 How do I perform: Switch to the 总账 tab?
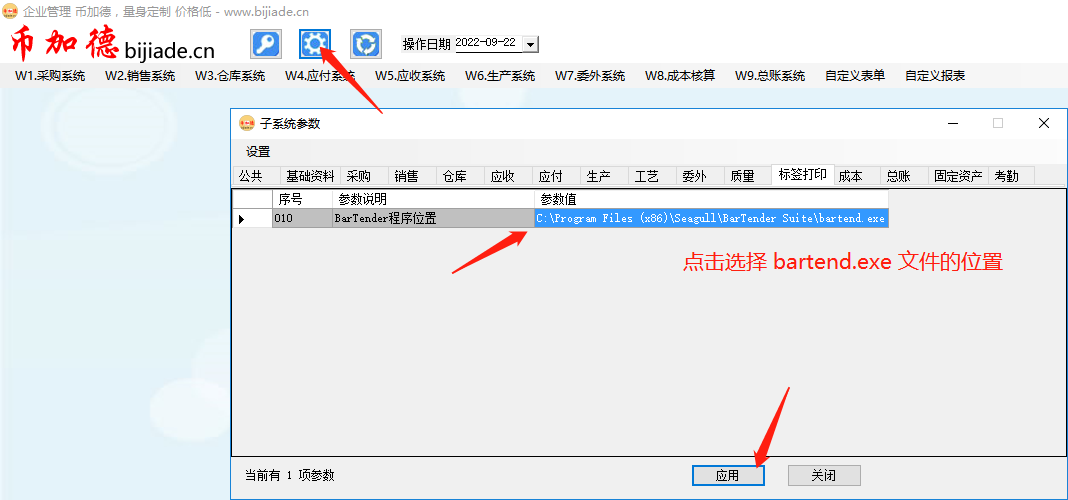pyautogui.click(x=904, y=176)
